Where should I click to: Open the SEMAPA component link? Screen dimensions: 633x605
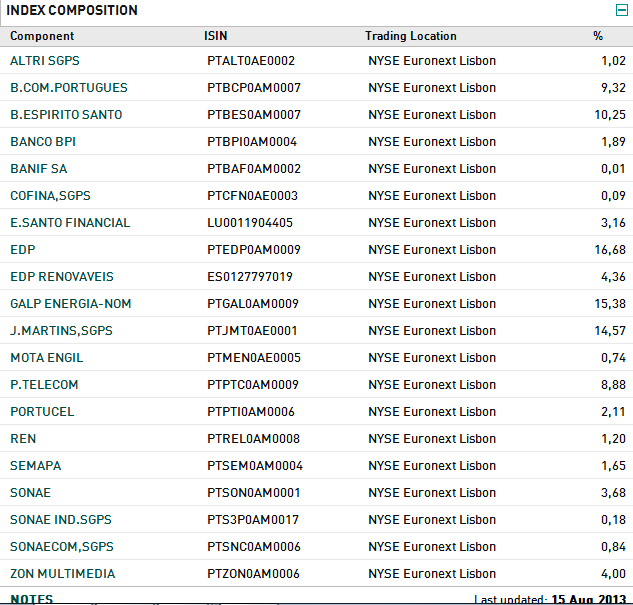tap(36, 466)
